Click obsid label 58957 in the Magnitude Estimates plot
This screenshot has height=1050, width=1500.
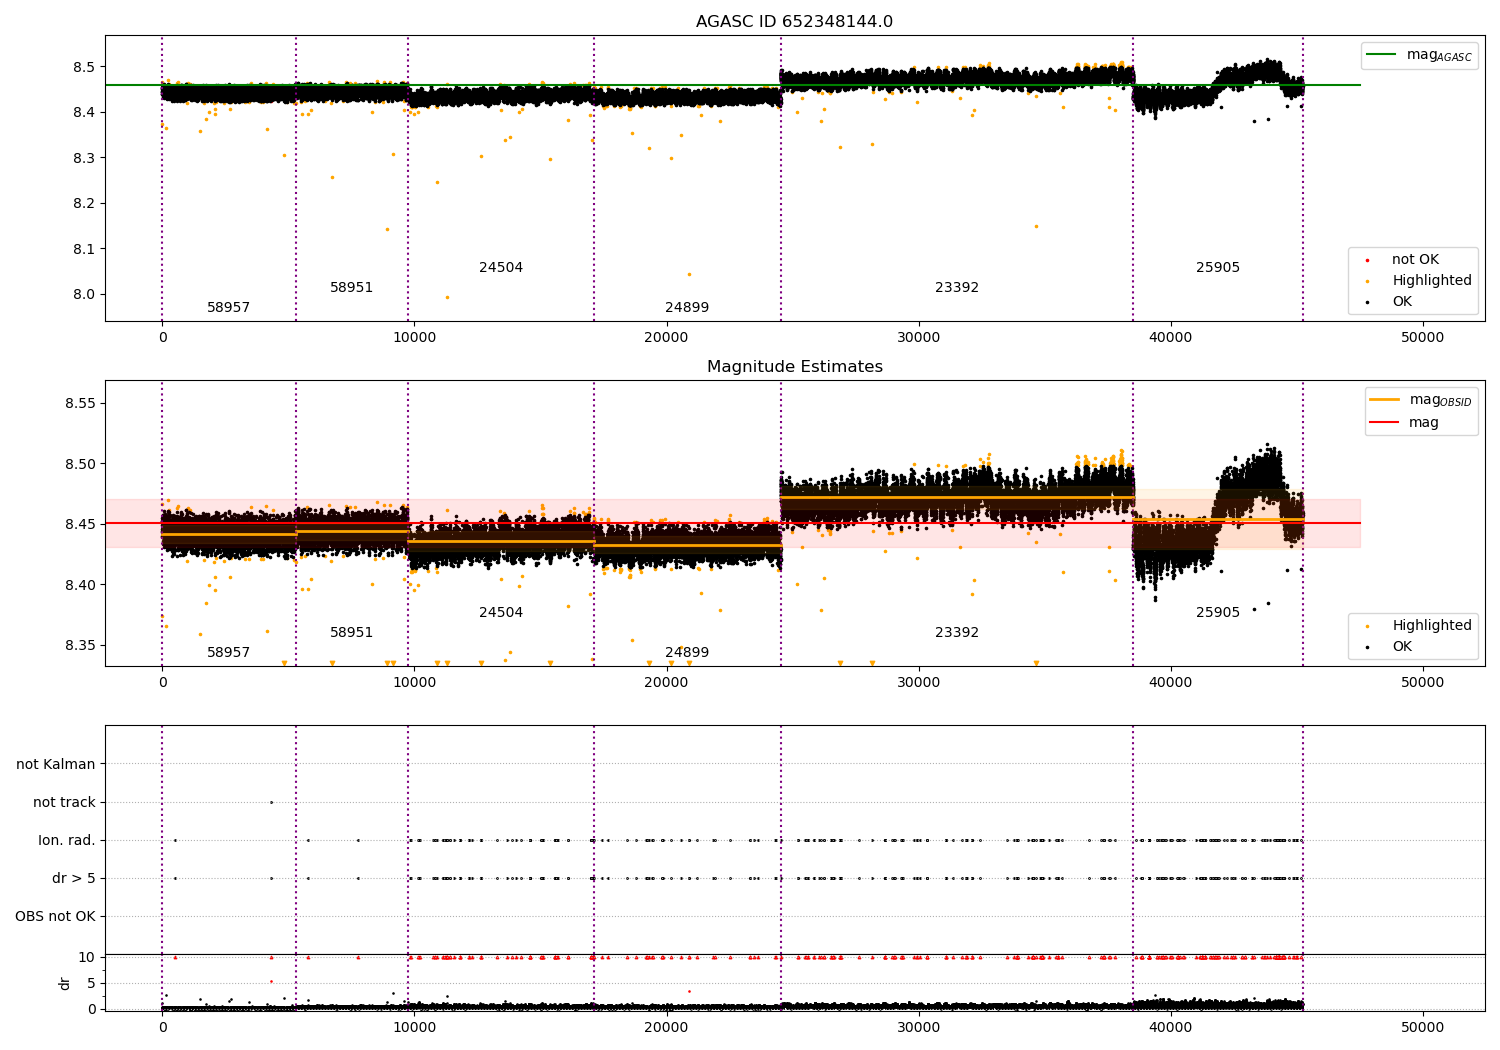click(228, 653)
